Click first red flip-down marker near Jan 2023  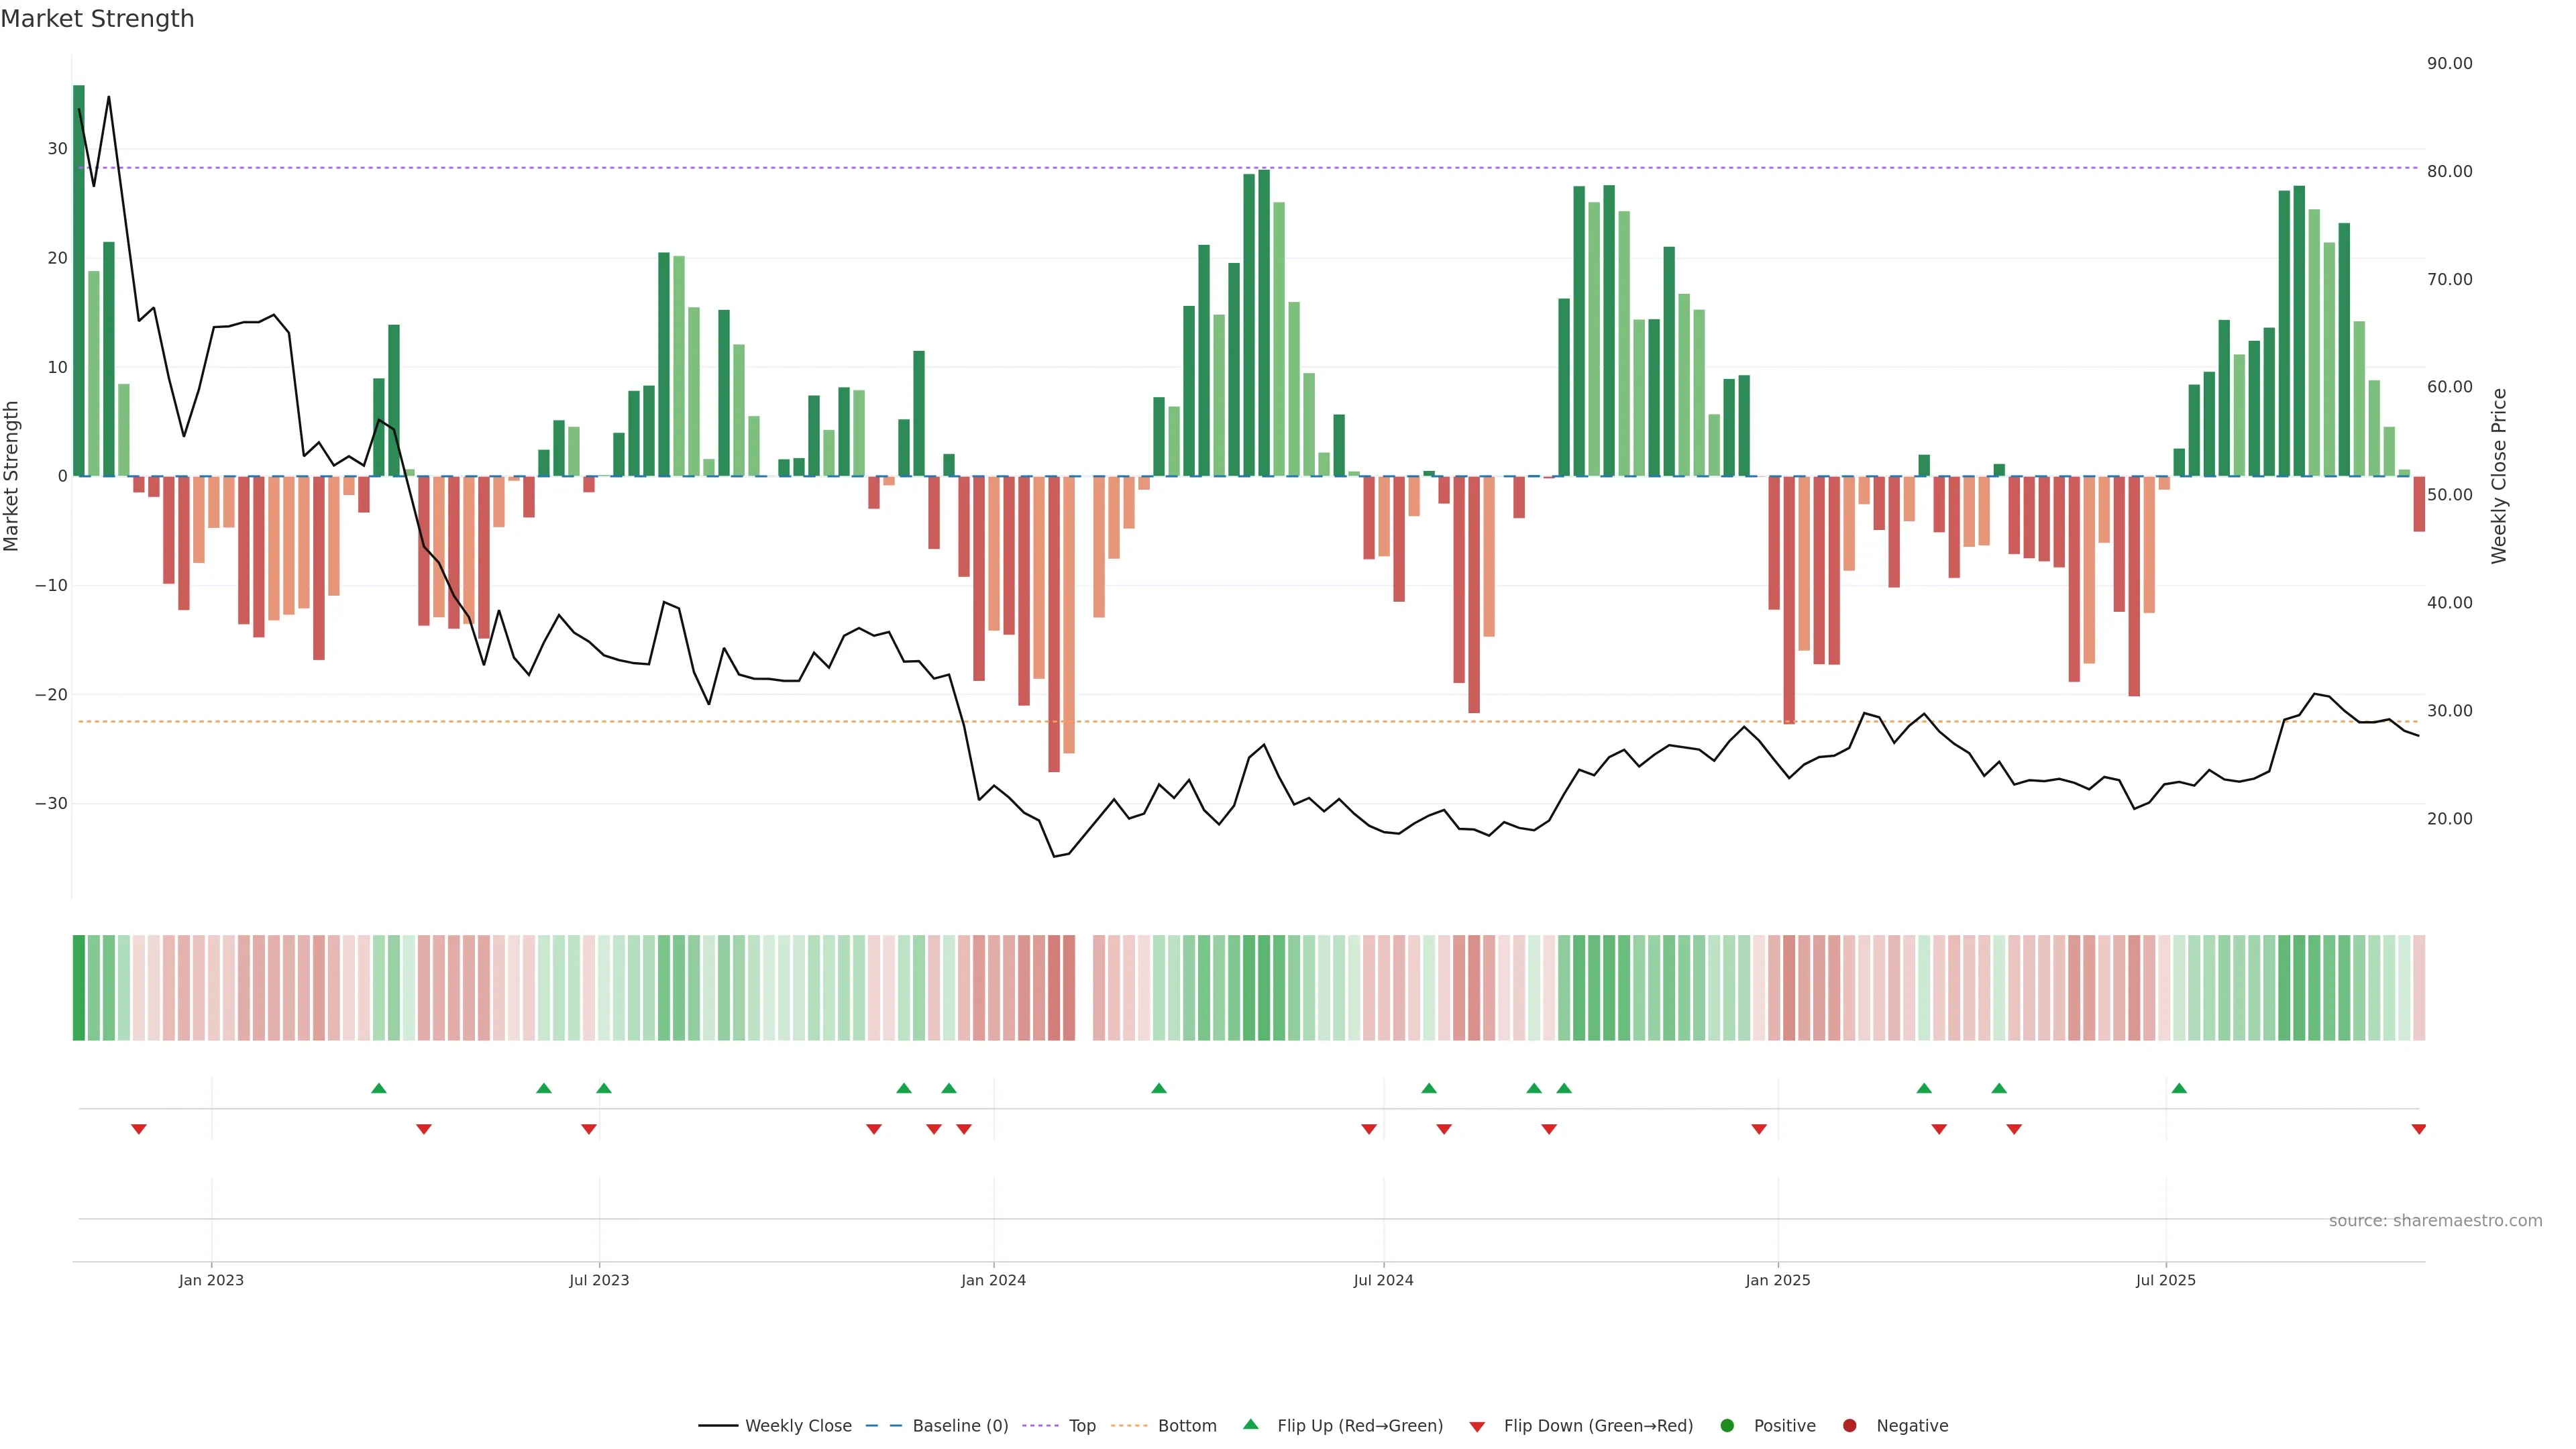point(139,1129)
